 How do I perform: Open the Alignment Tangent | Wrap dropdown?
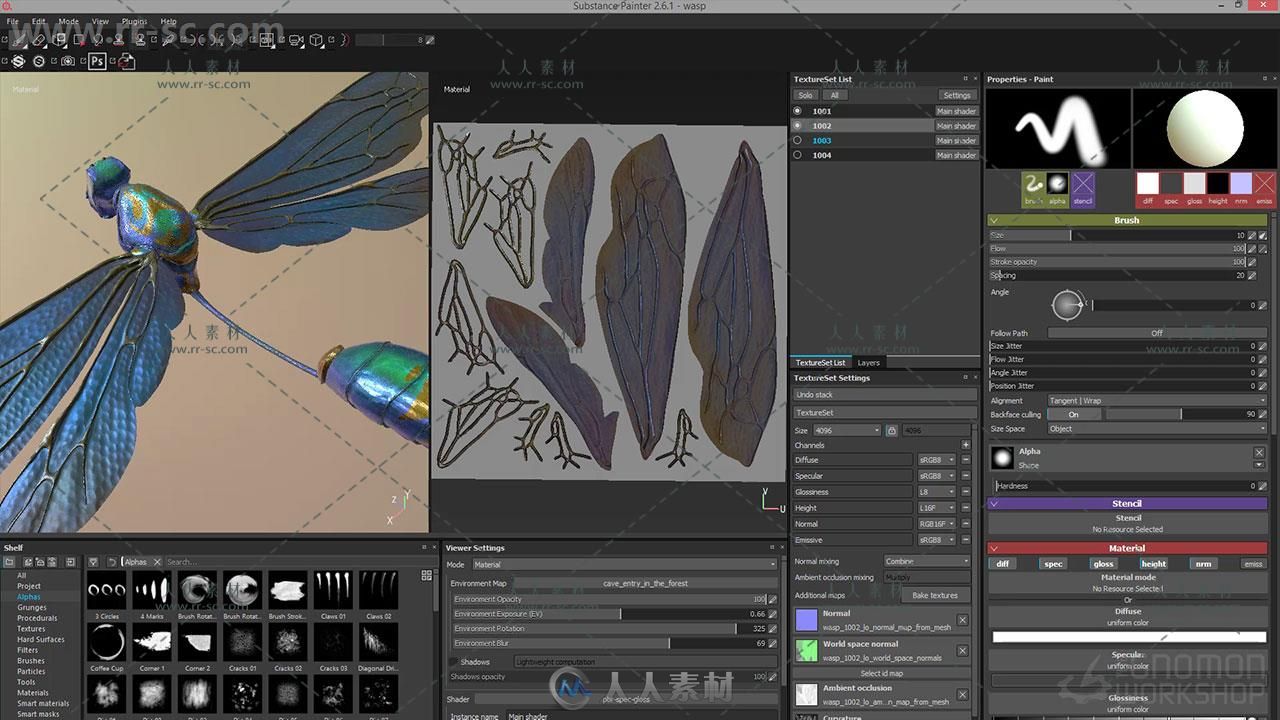point(1156,401)
